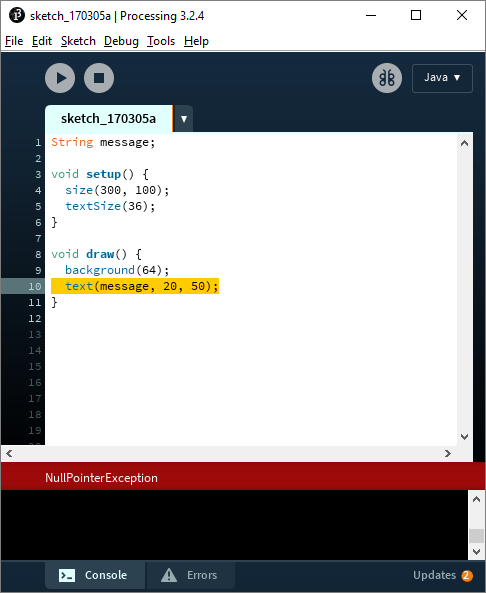Click on 'String message;' code line

(x=103, y=142)
